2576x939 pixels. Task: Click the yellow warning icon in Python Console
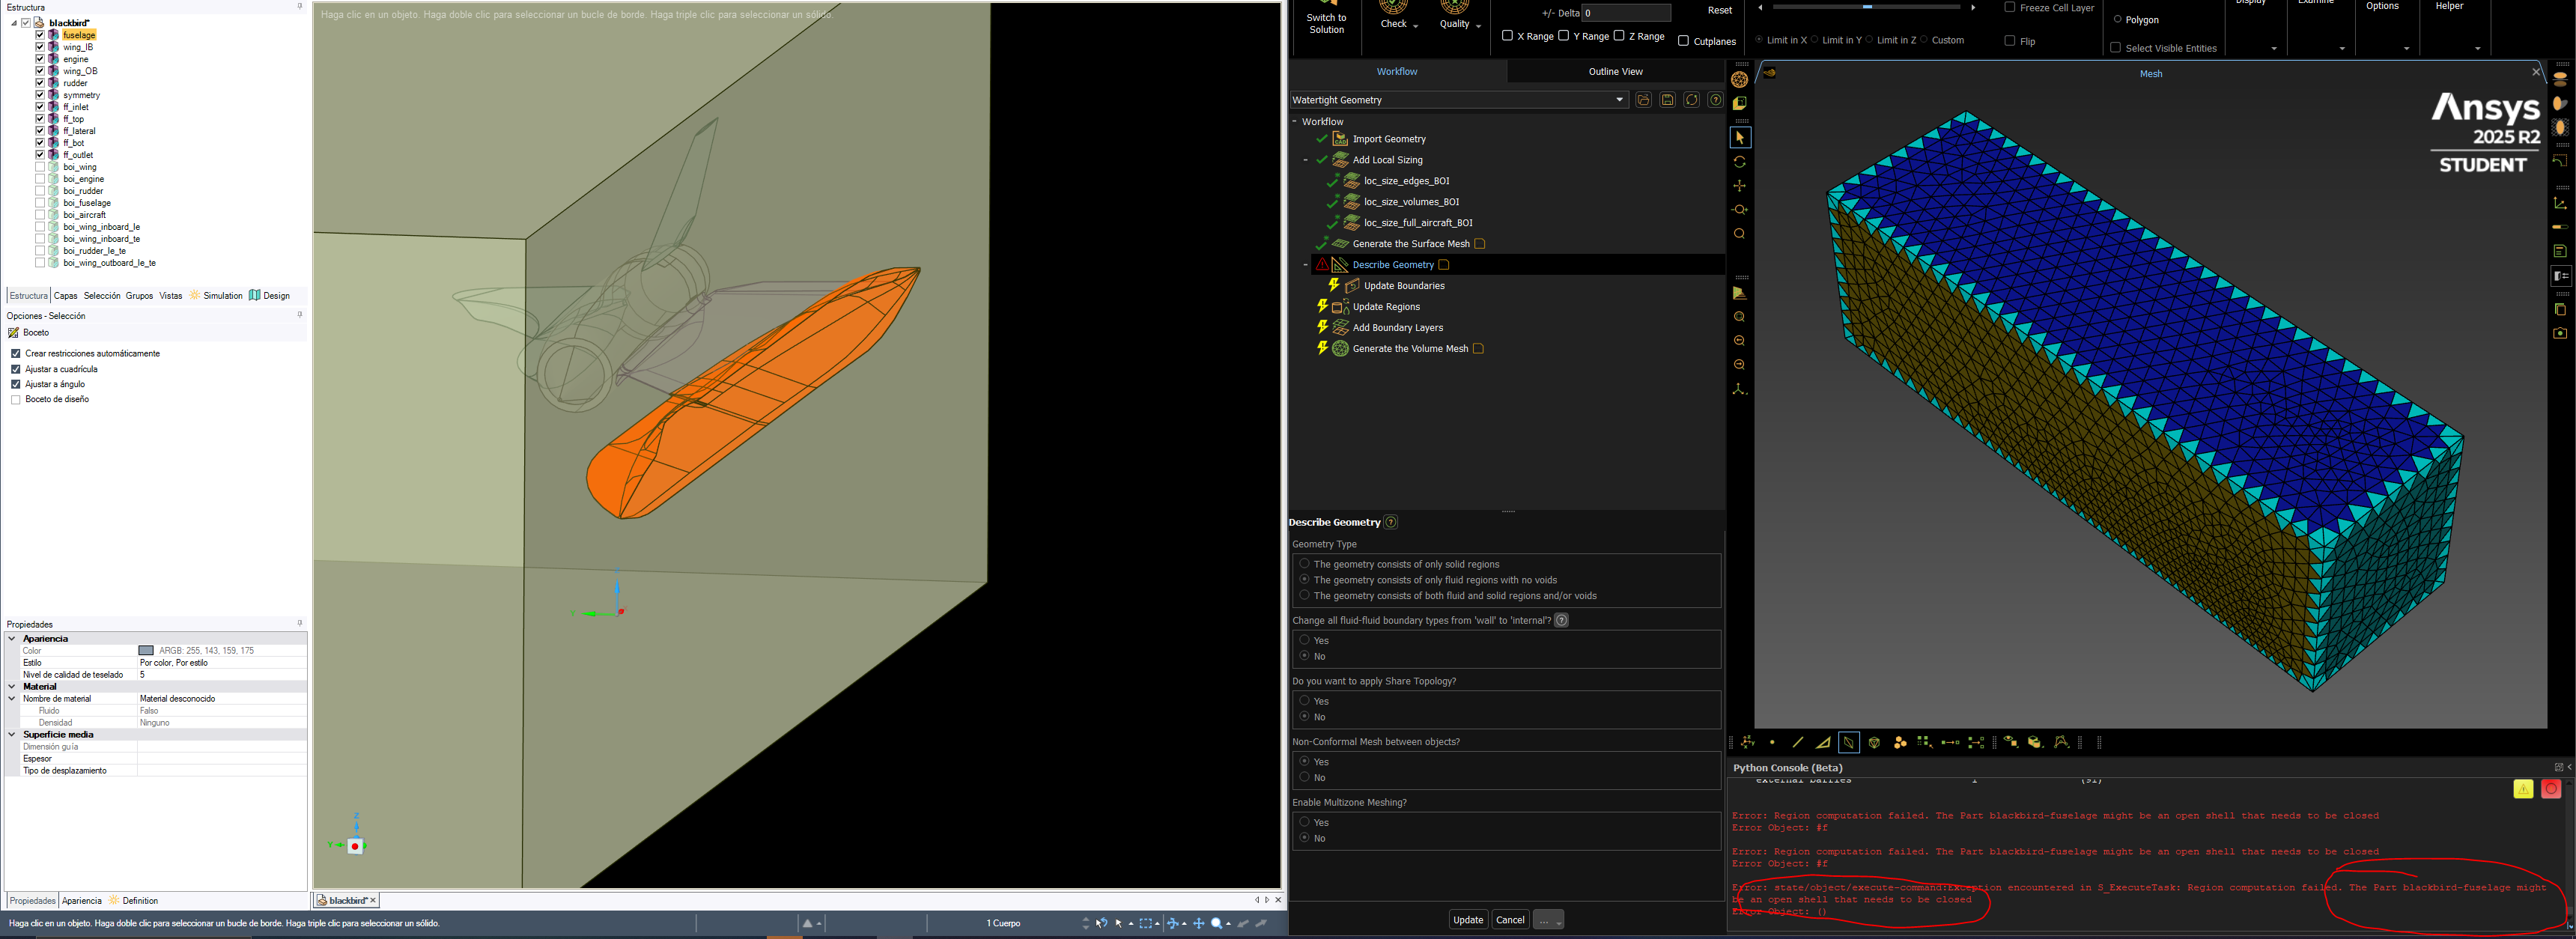coord(2523,789)
